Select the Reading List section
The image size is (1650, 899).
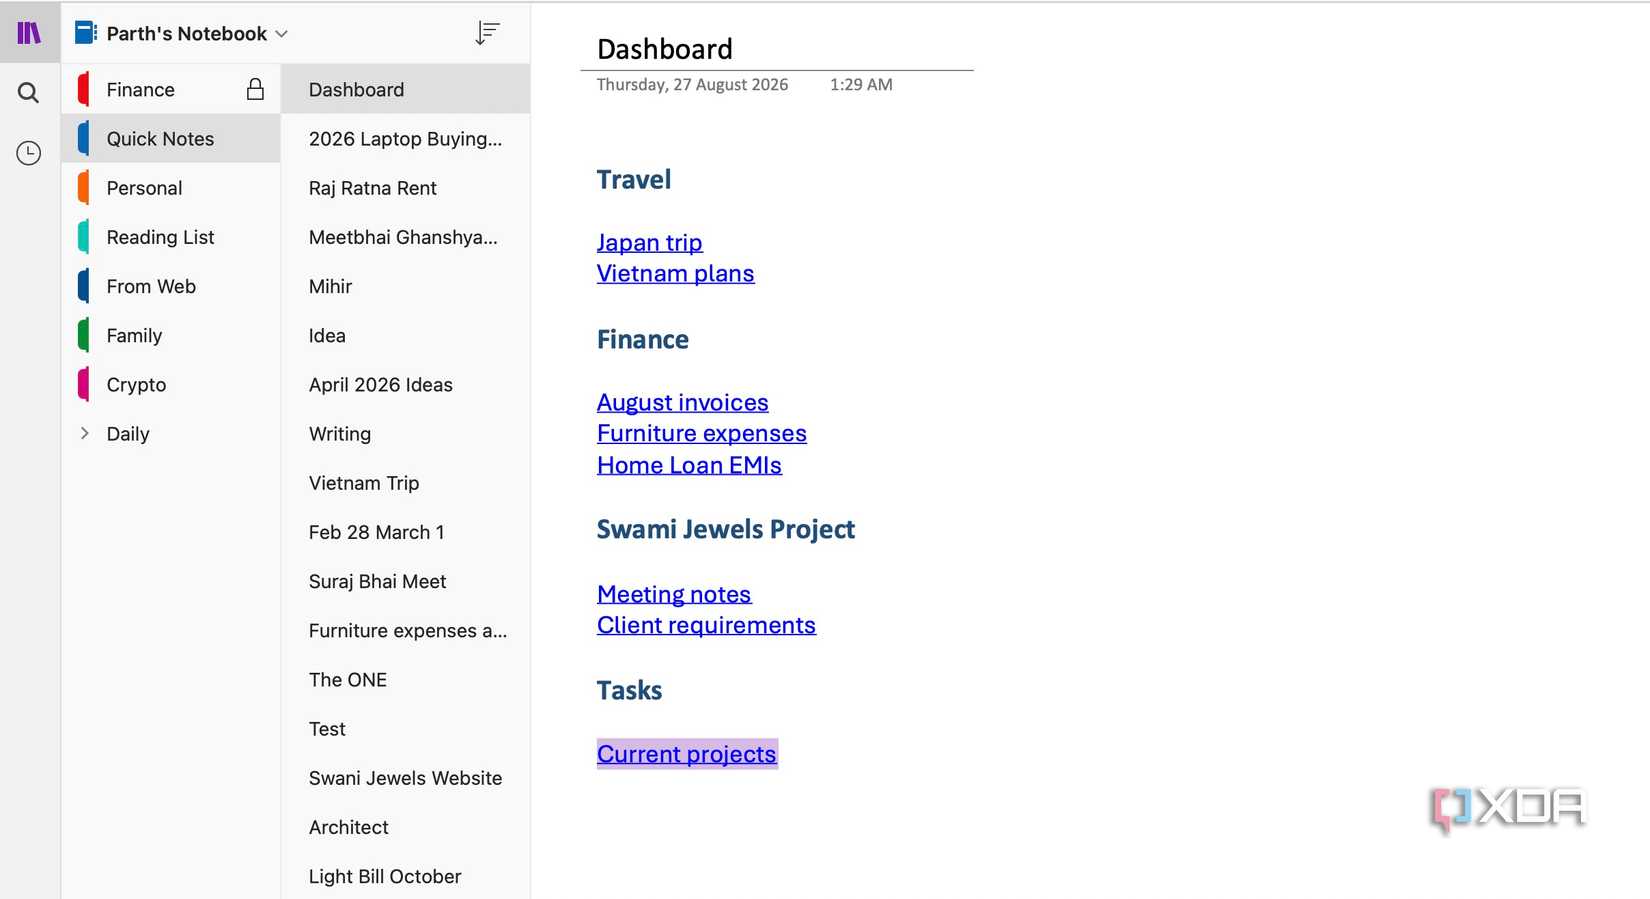click(171, 237)
